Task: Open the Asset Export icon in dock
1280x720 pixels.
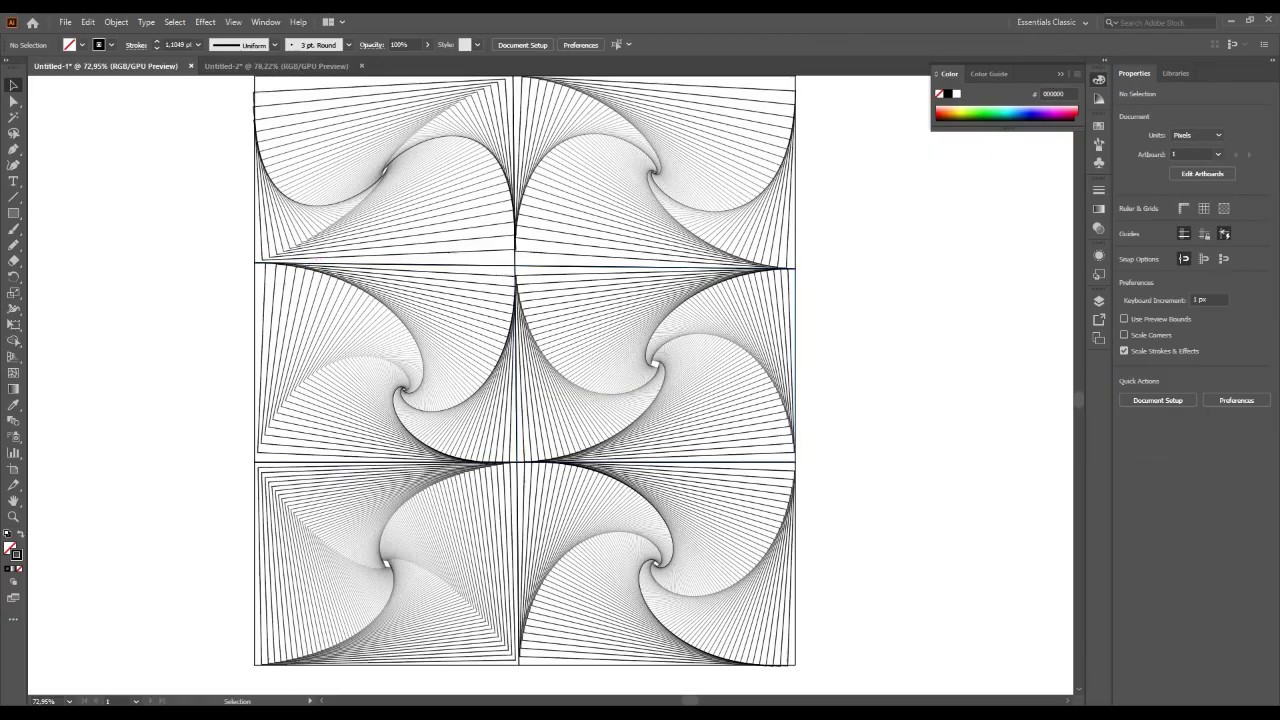Action: [1099, 320]
